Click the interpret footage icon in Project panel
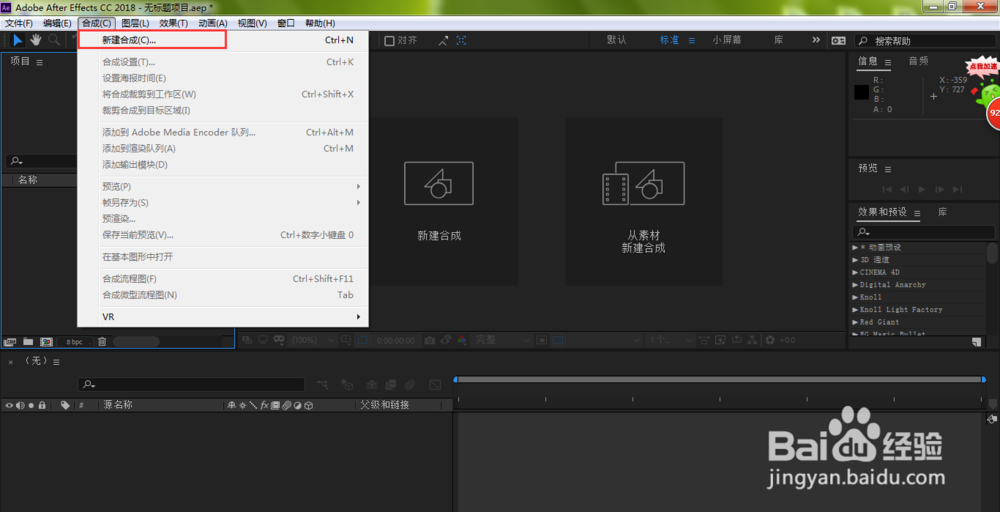The height and width of the screenshot is (512, 1000). [x=10, y=342]
